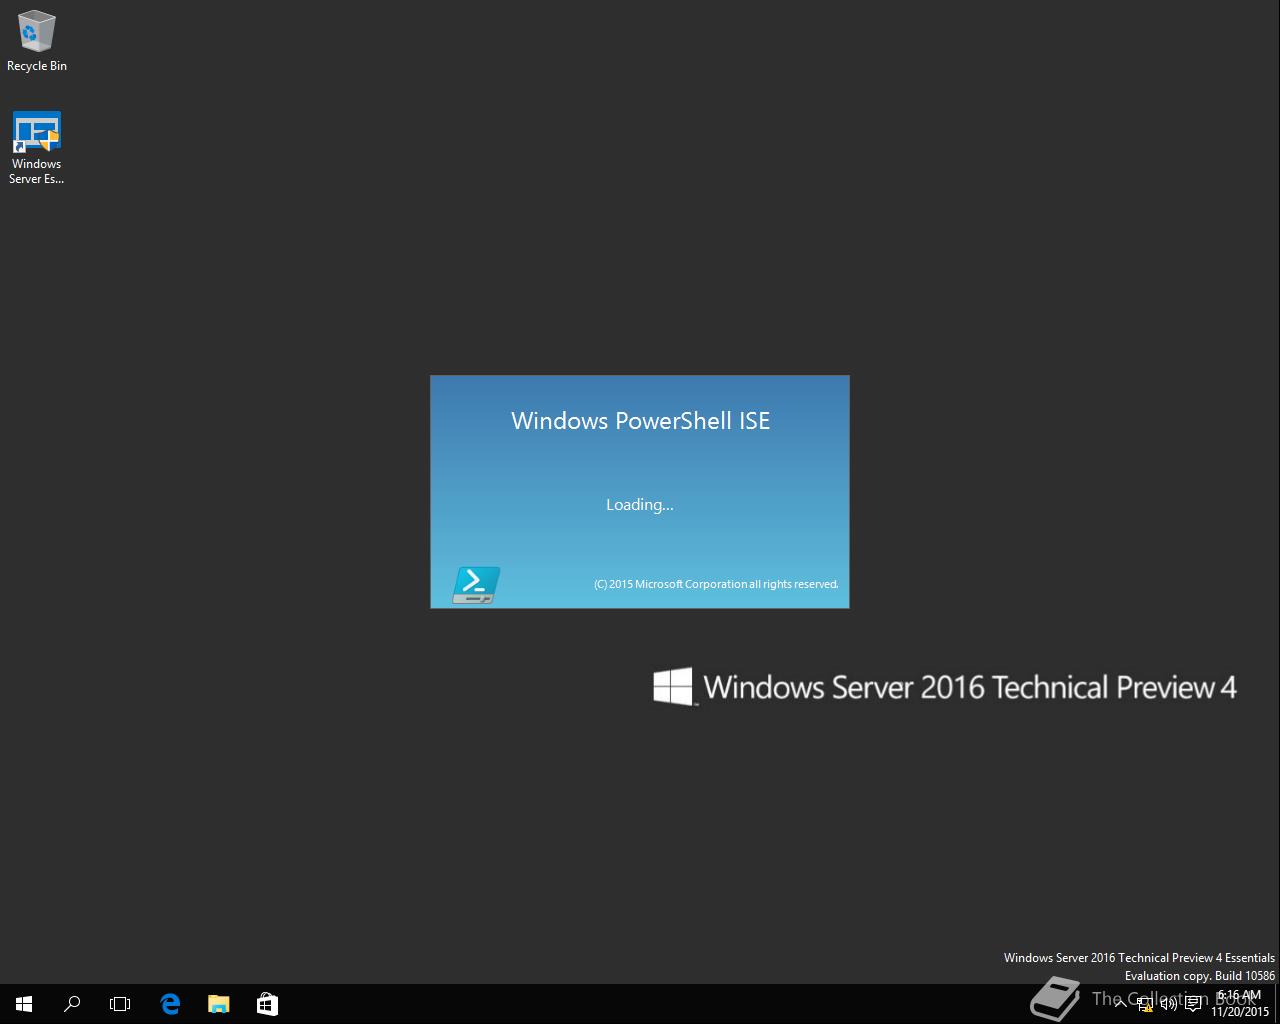This screenshot has width=1280, height=1024.
Task: Open Task View on the taskbar
Action: (120, 1004)
